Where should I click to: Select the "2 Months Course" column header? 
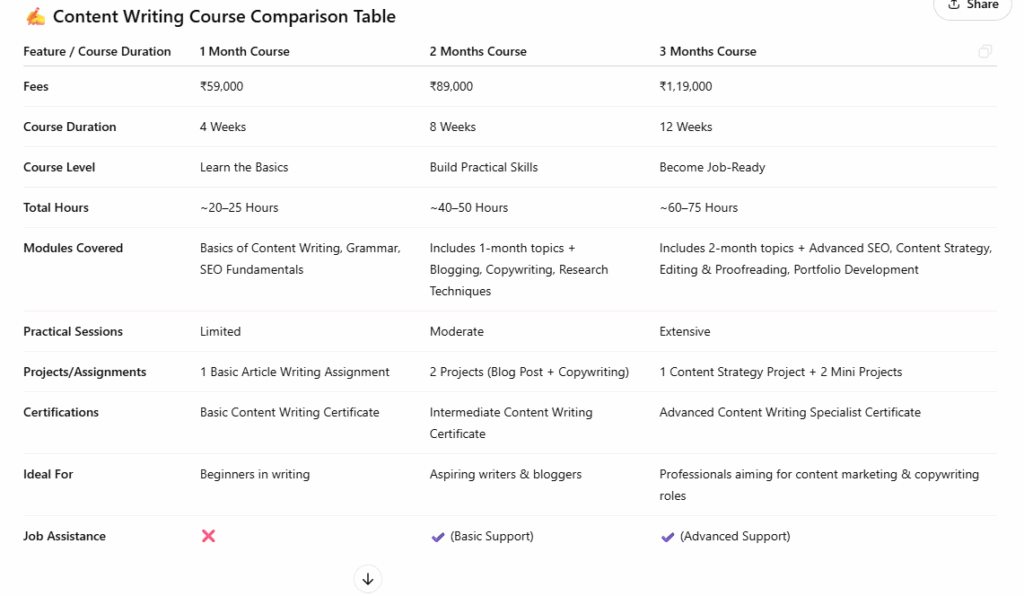[x=478, y=52]
